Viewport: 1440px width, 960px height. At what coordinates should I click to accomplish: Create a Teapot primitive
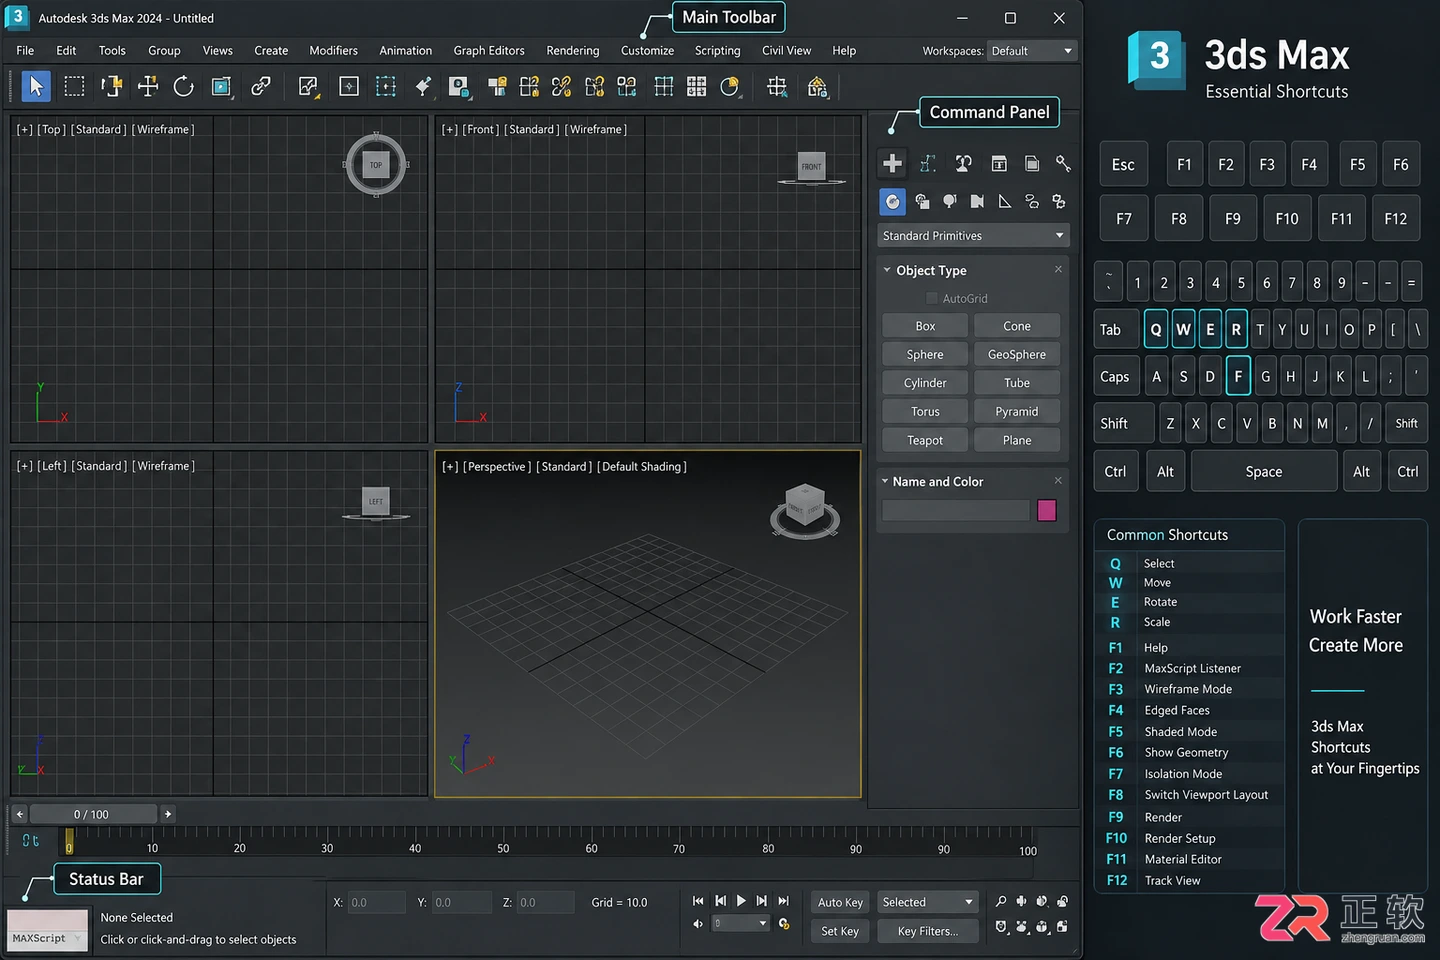point(925,440)
